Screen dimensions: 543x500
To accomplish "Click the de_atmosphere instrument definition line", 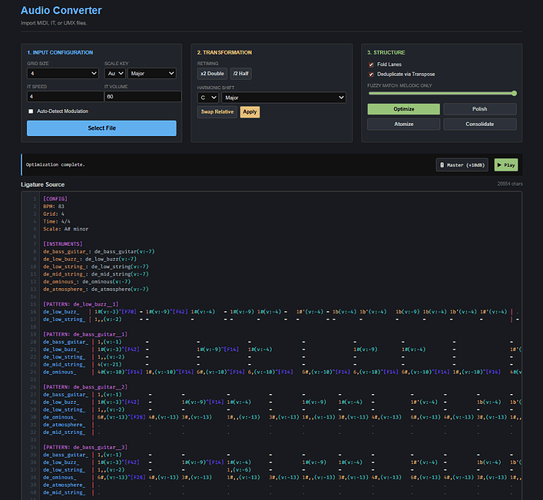I will (x=96, y=289).
